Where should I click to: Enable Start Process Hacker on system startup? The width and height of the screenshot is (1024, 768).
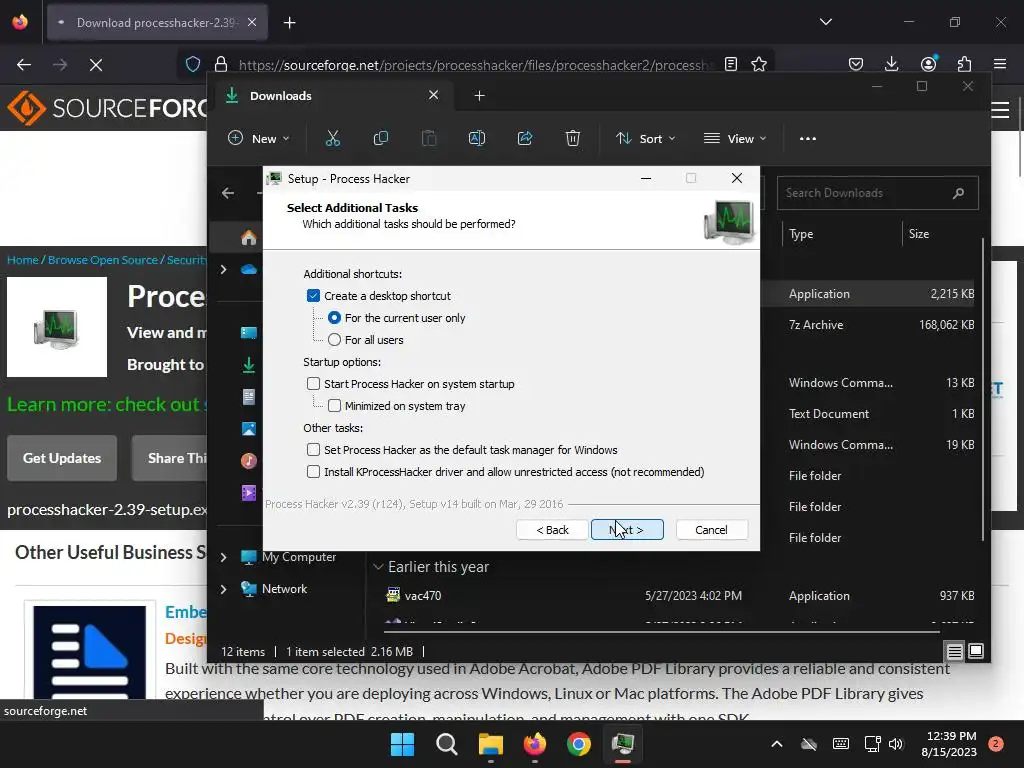313,383
